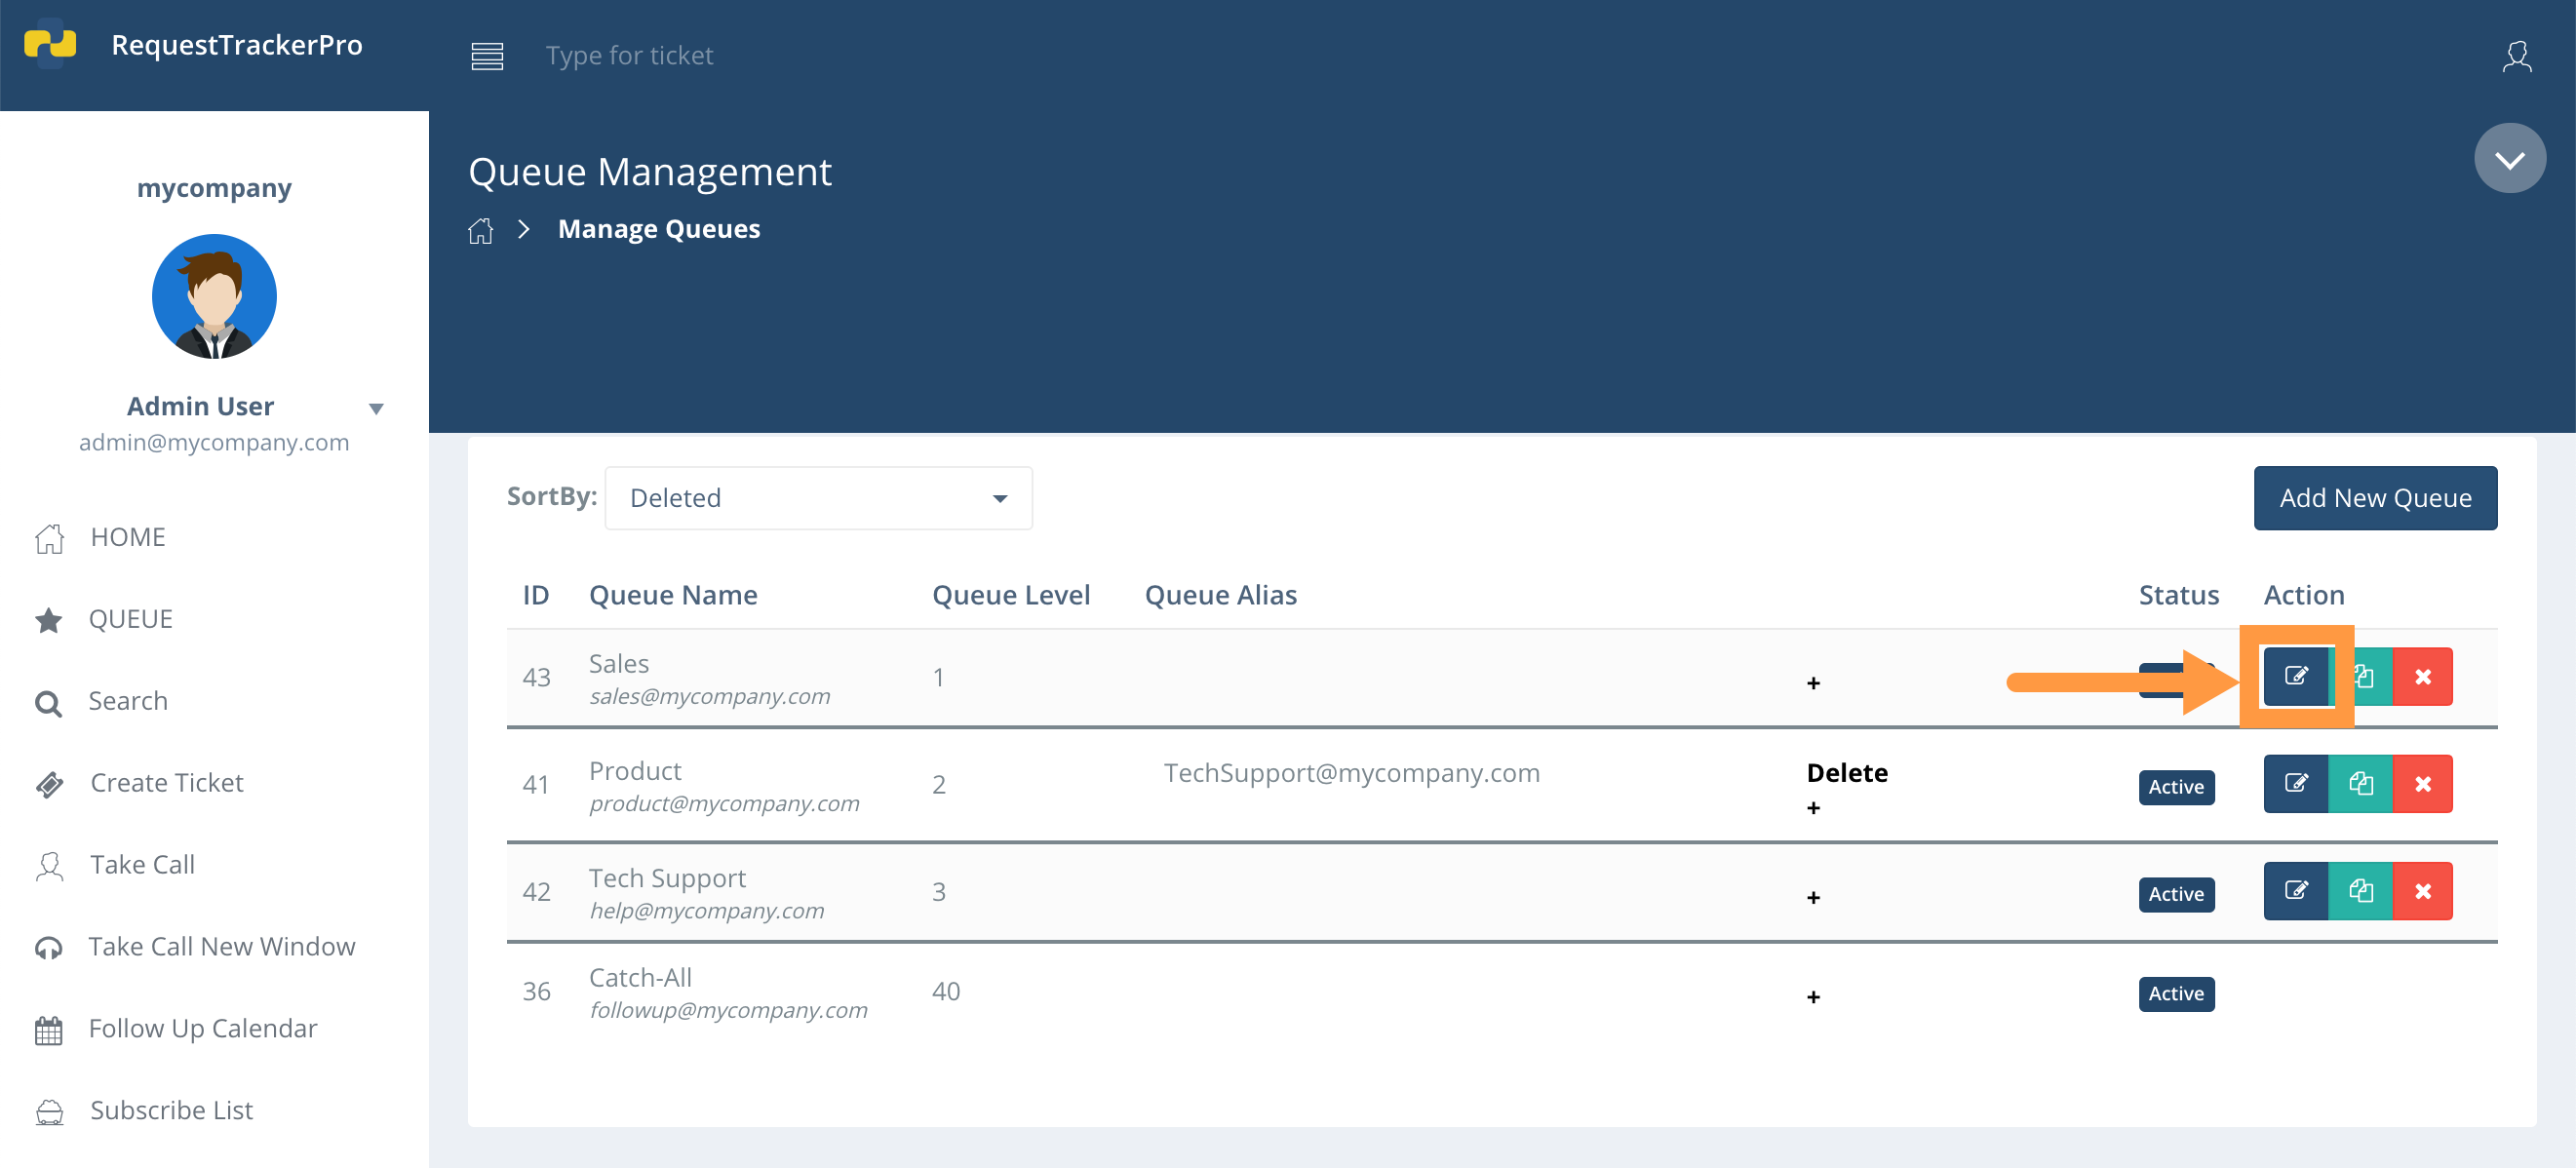Open the QUEUE item in the sidebar

point(130,618)
